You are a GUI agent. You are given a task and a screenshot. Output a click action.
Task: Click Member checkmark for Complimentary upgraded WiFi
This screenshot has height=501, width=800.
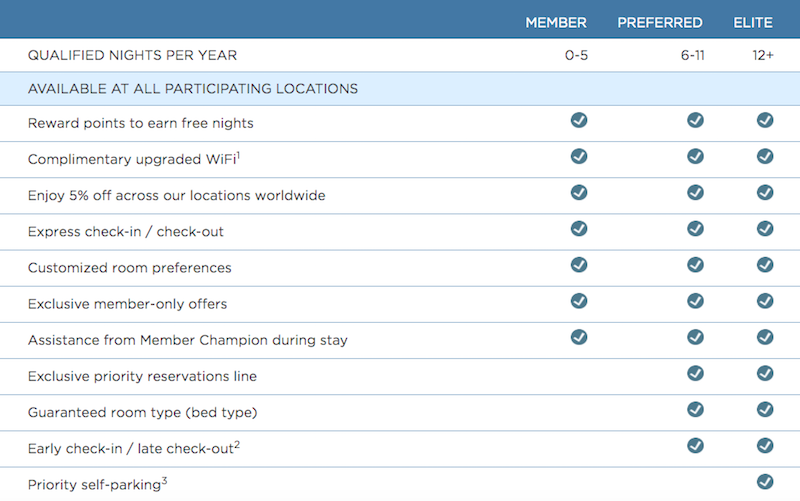click(579, 157)
